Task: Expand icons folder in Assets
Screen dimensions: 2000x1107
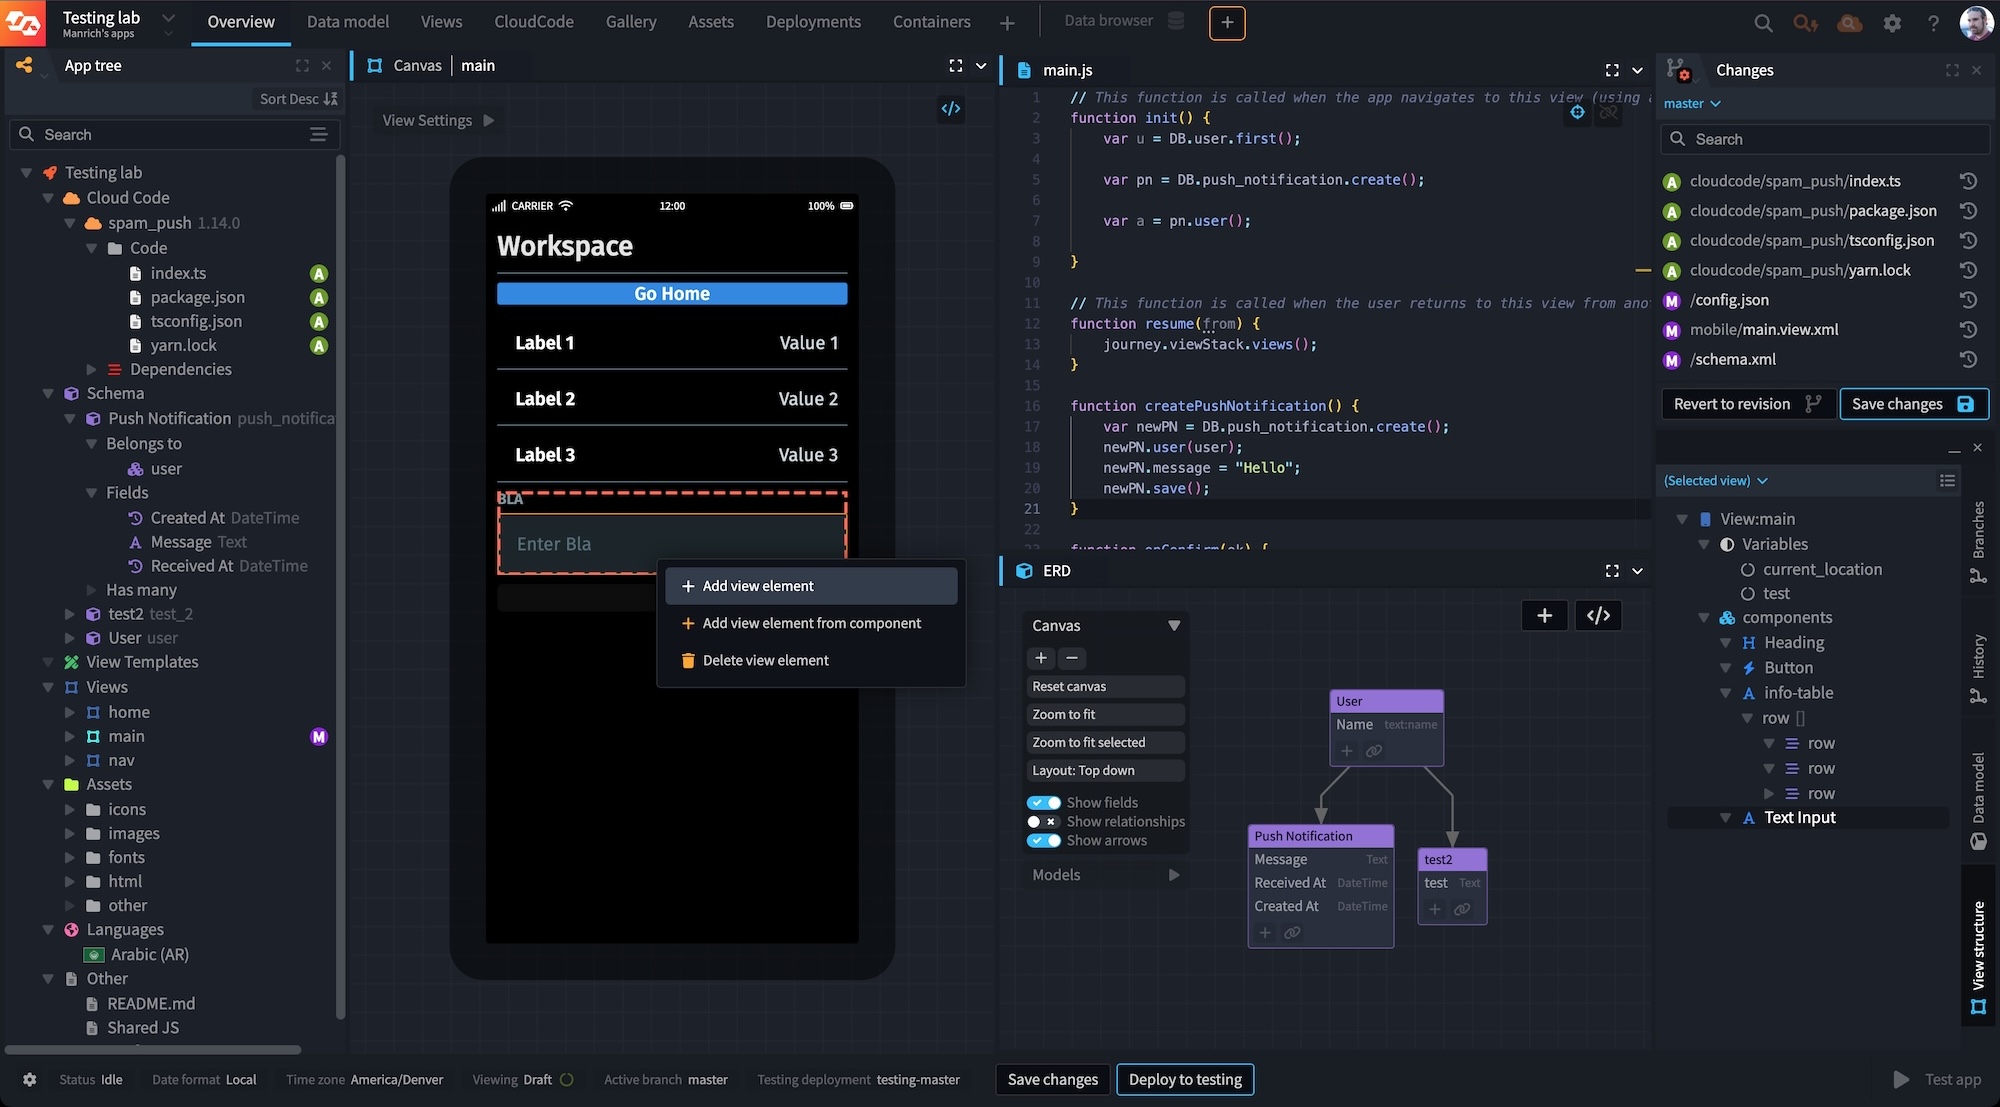Action: tap(70, 809)
